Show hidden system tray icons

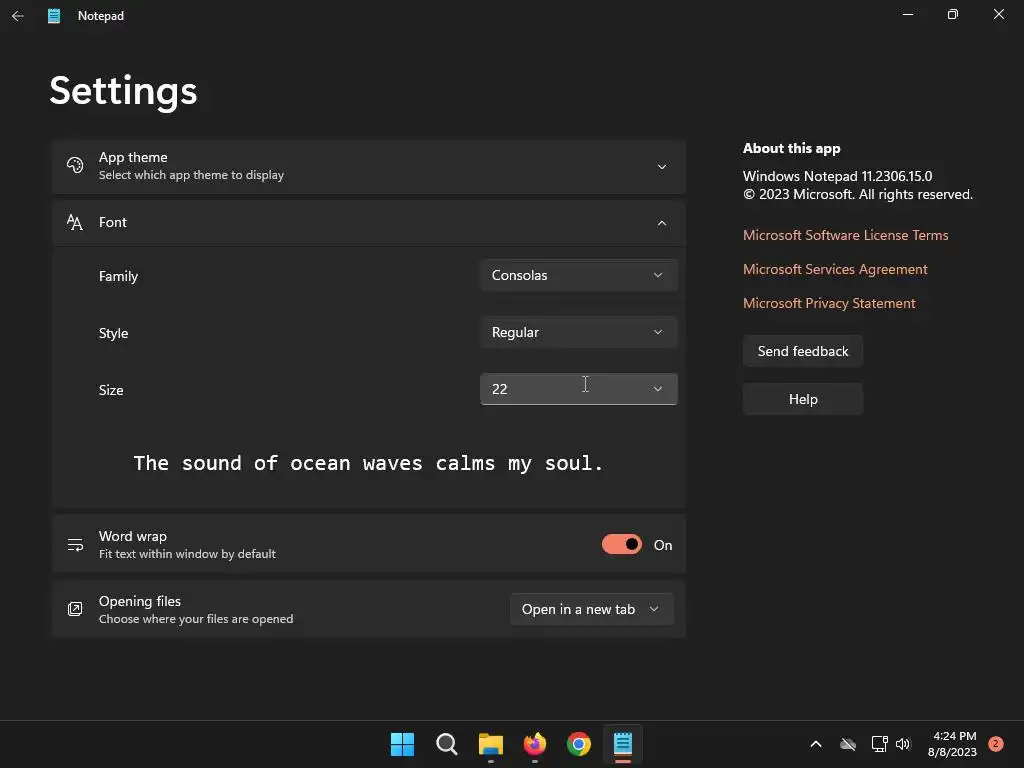tap(816, 744)
